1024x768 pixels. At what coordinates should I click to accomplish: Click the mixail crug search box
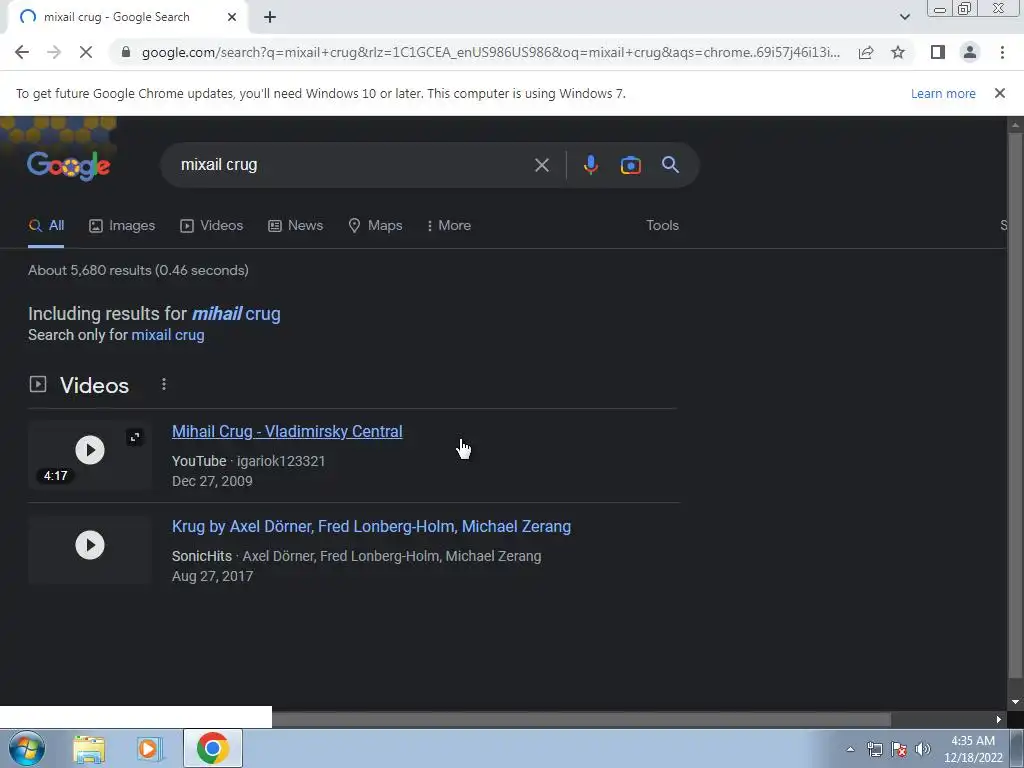pyautogui.click(x=353, y=165)
